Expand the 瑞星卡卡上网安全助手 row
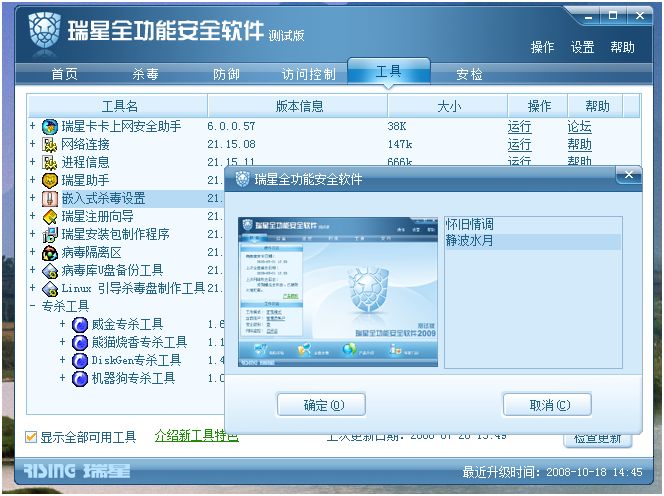The width and height of the screenshot is (664, 496). 33,126
